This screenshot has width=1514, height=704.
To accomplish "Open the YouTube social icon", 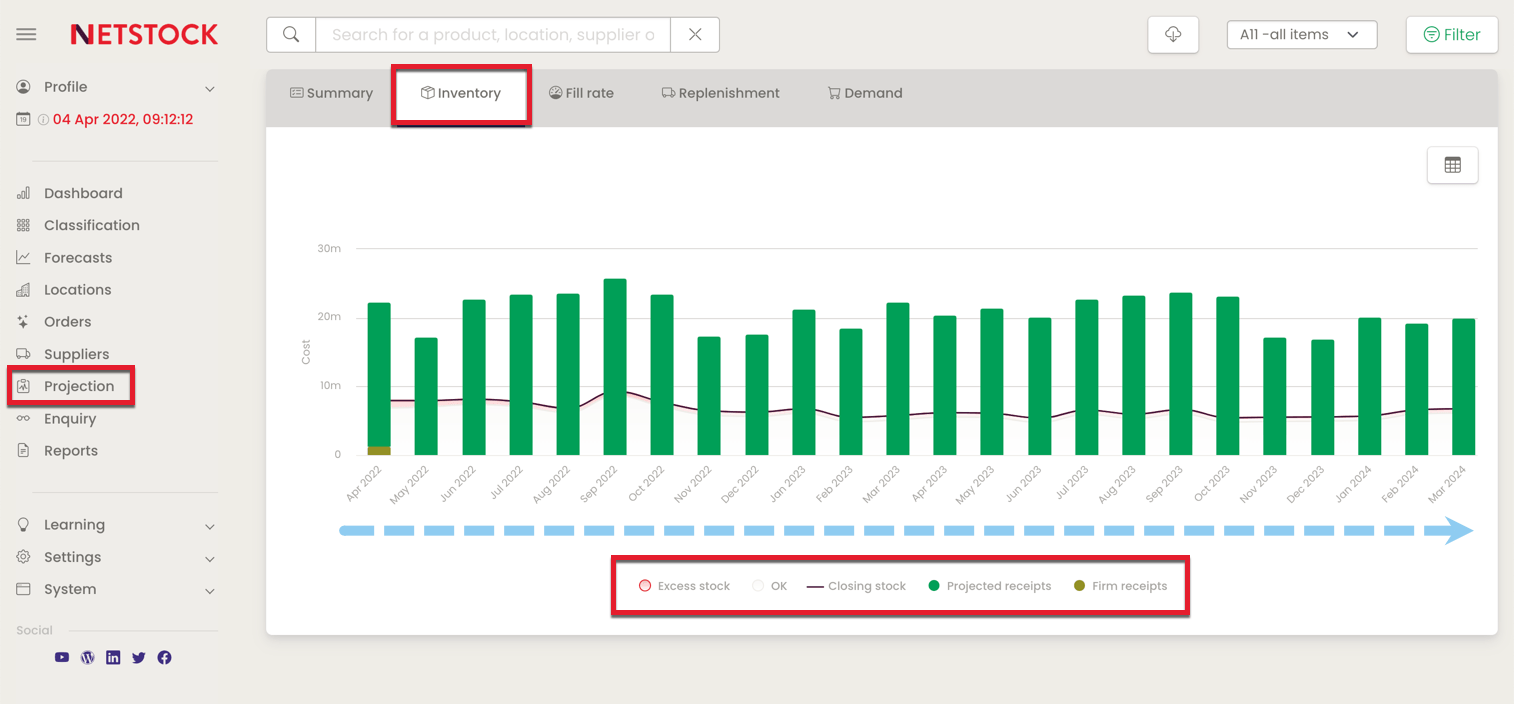I will [62, 658].
